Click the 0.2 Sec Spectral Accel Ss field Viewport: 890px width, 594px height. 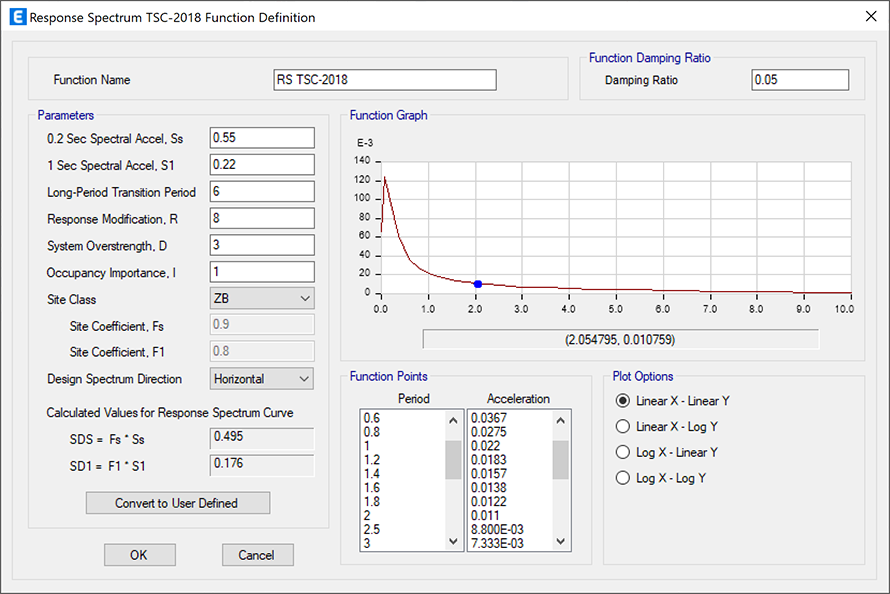click(x=262, y=138)
